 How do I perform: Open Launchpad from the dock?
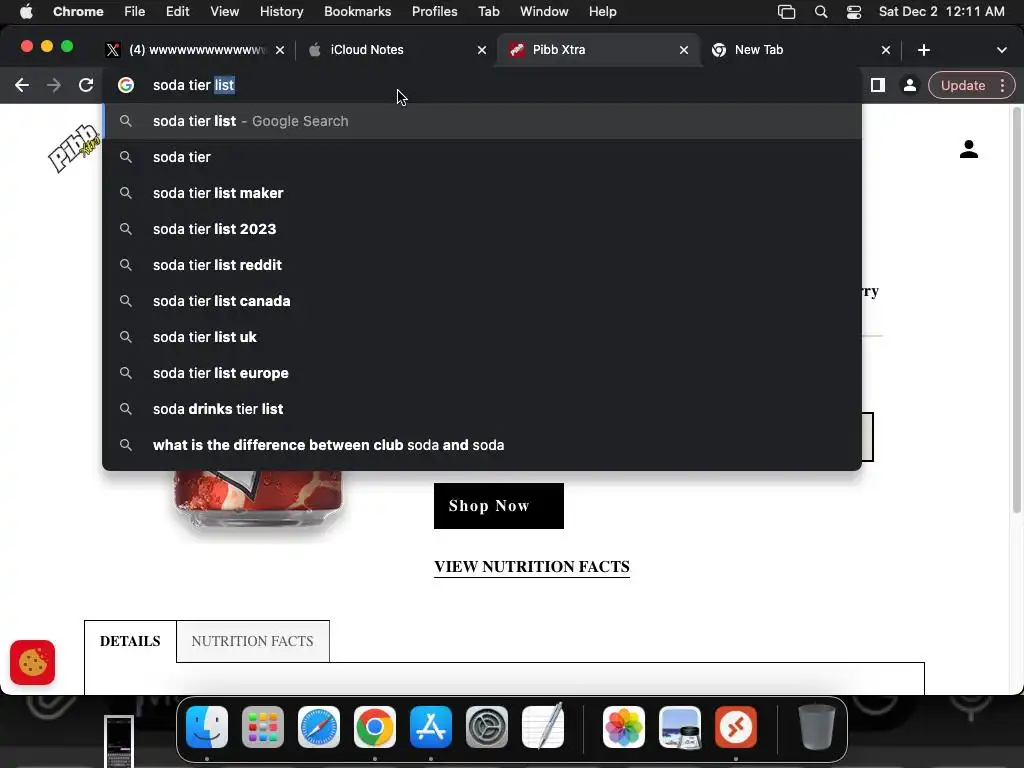coord(263,727)
